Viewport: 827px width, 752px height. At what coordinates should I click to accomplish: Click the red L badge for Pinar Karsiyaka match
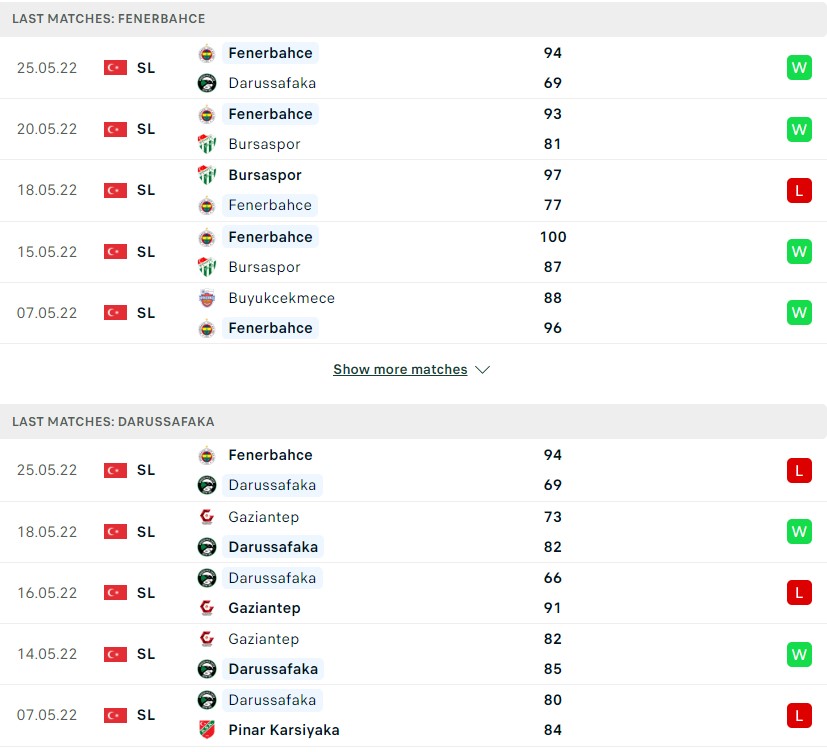pos(799,716)
